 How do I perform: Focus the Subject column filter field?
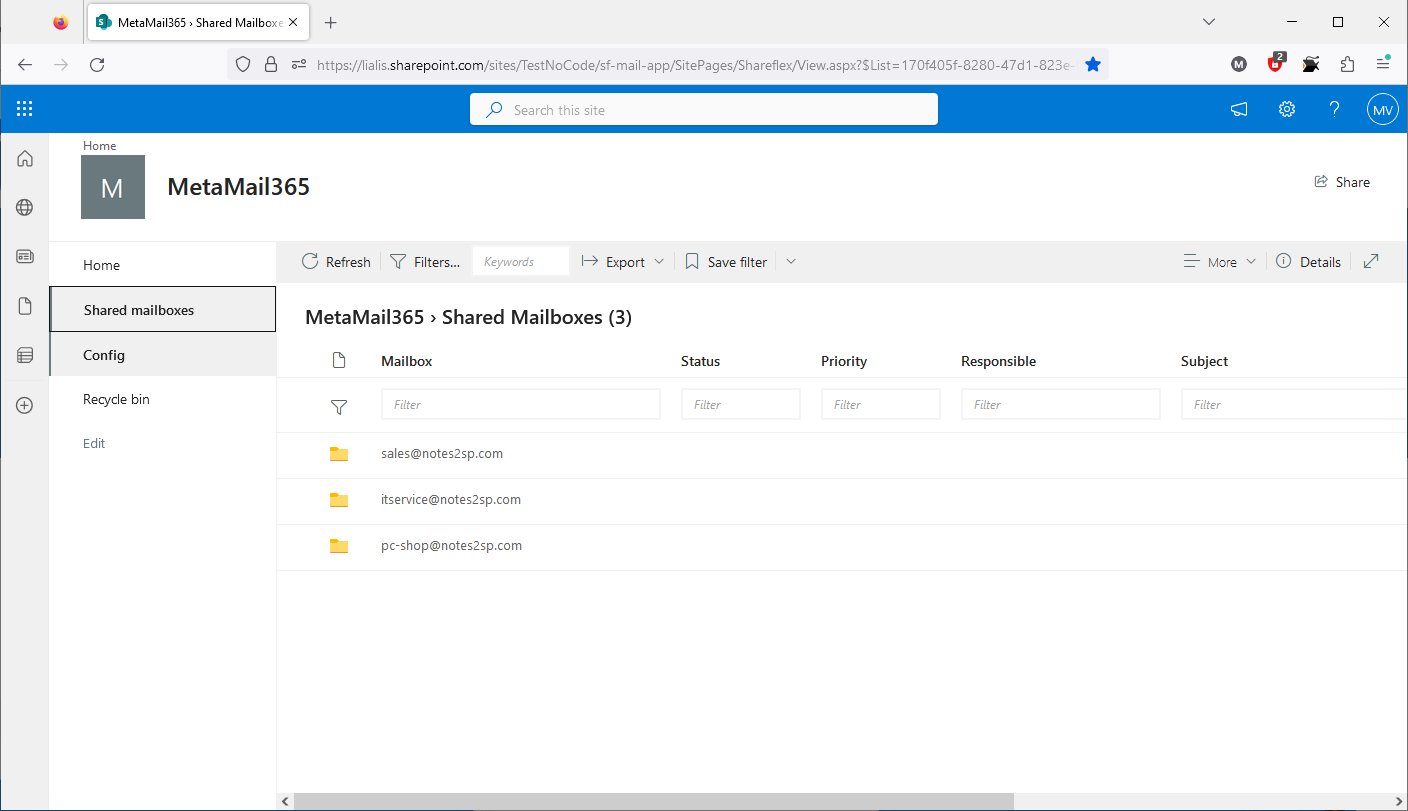pos(1294,405)
